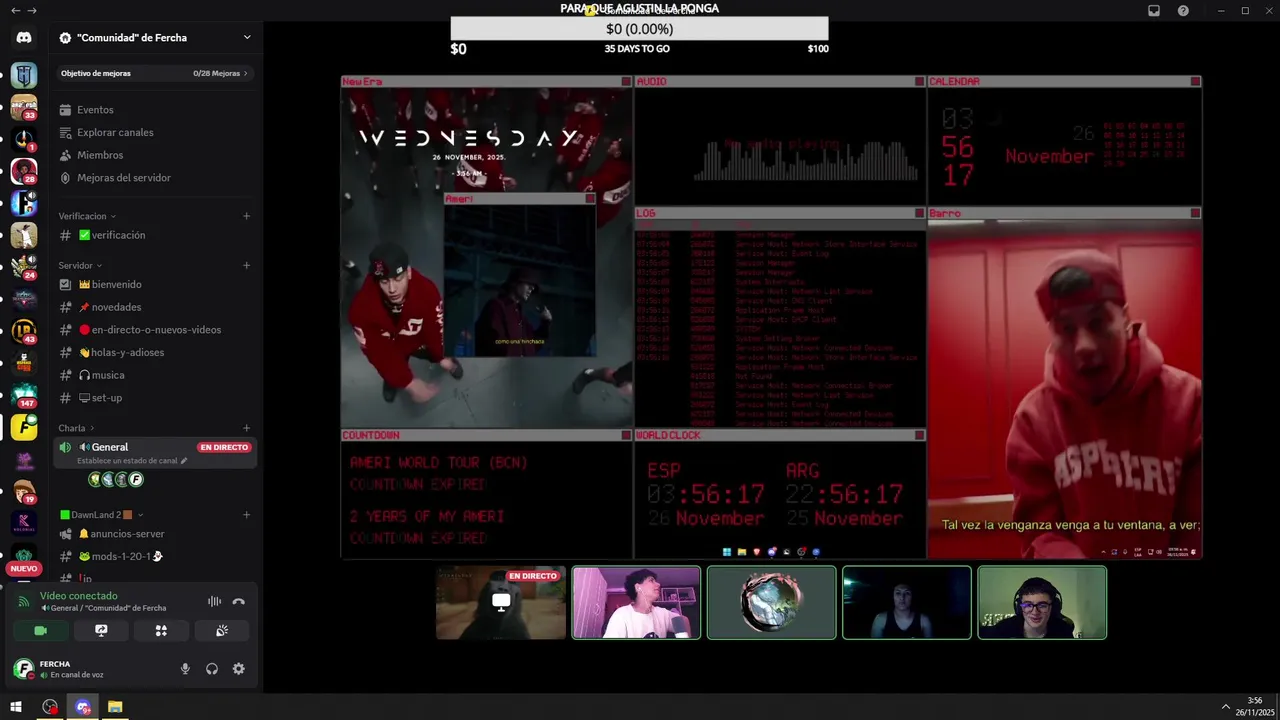The height and width of the screenshot is (720, 1280).
Task: Show hidden tray icons chevron
Action: pyautogui.click(x=1226, y=707)
